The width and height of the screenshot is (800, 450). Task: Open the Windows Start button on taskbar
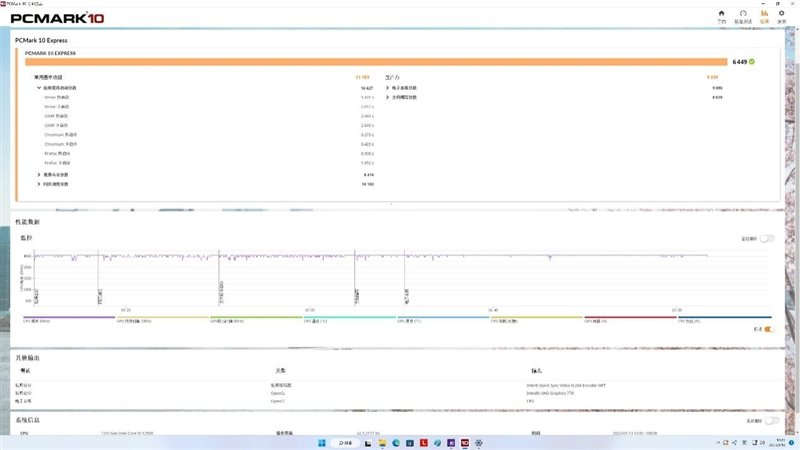322,443
